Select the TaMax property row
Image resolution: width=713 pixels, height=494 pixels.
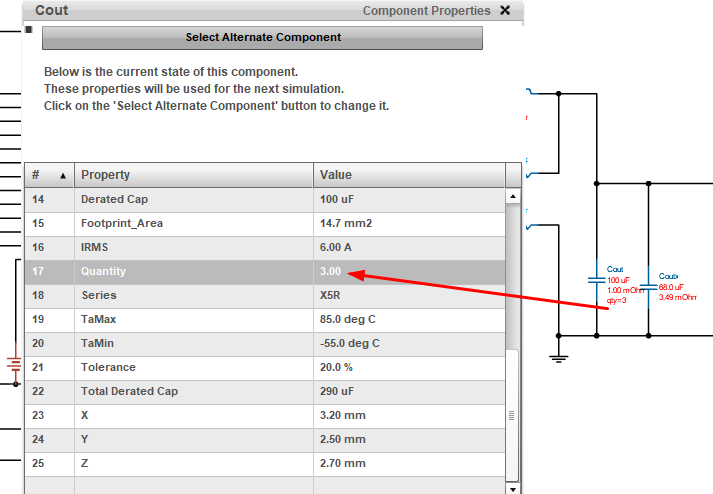tap(265, 319)
